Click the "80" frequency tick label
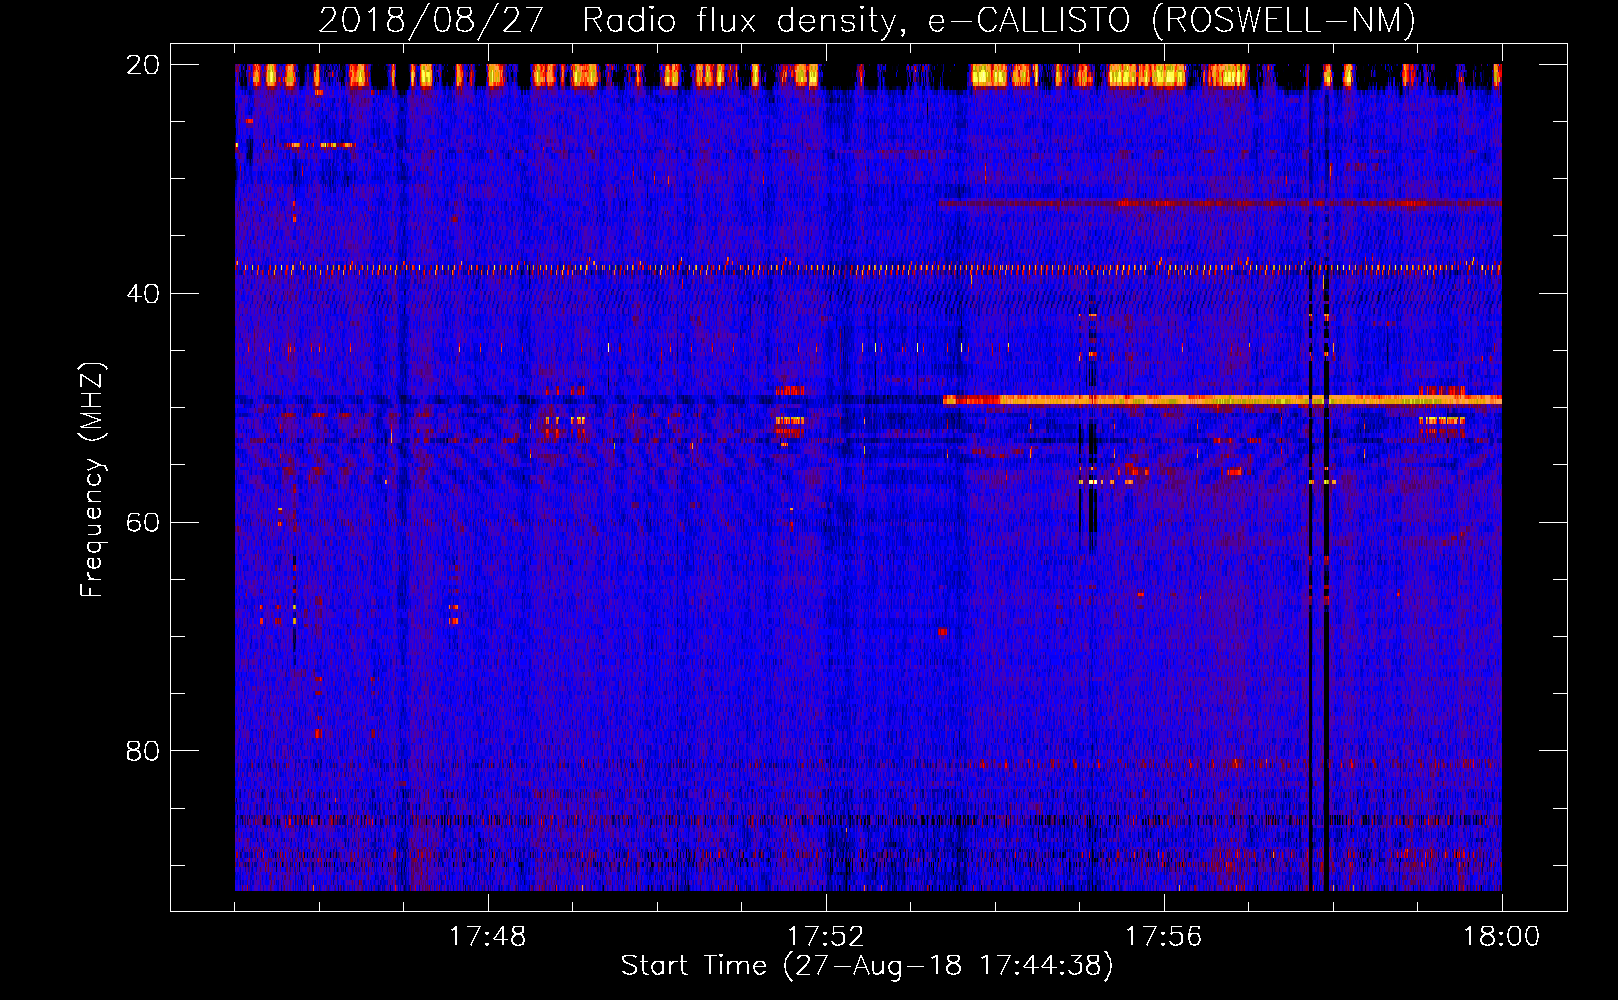This screenshot has height=1000, width=1618. pos(142,751)
